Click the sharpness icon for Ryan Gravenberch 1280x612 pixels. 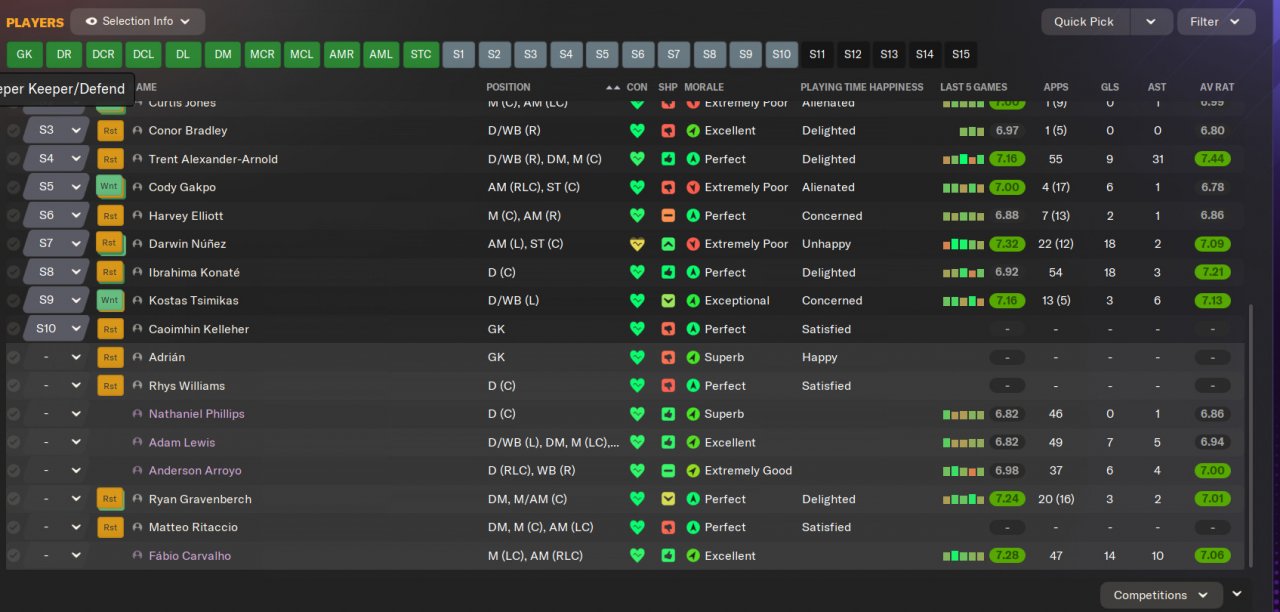tap(668, 499)
